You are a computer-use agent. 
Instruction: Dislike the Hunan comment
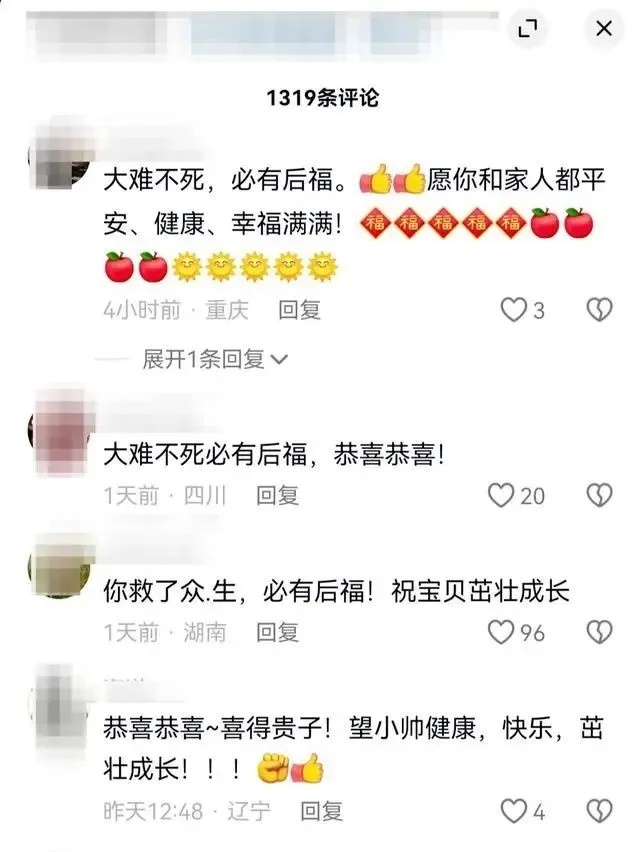tap(599, 632)
